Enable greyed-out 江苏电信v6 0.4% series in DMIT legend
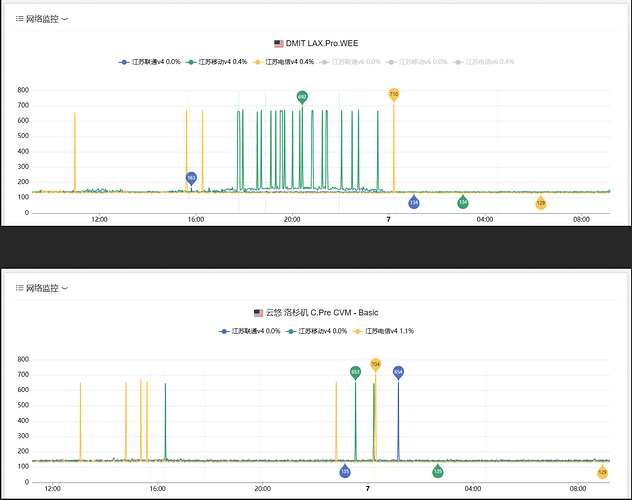This screenshot has height=500, width=632. [x=484, y=62]
